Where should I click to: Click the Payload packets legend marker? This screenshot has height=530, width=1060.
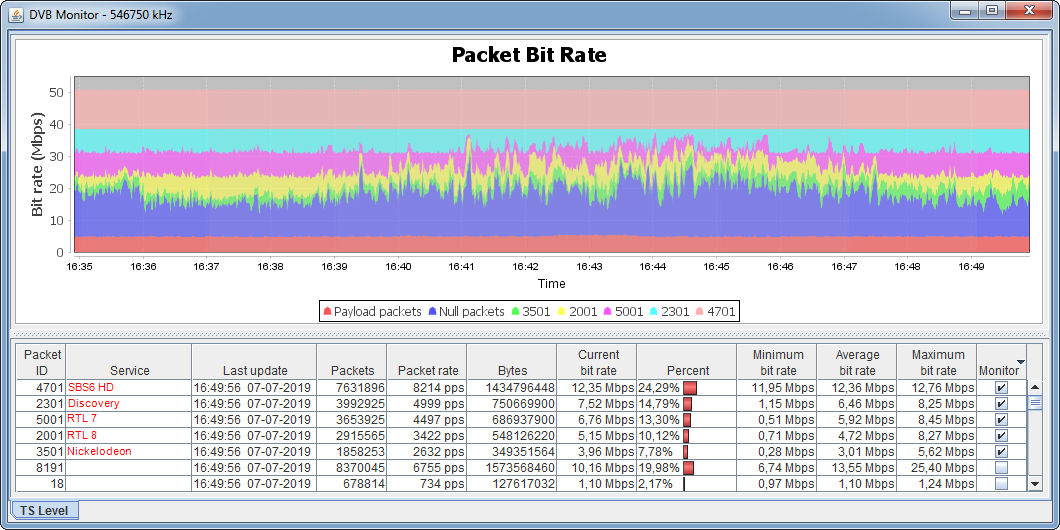327,312
